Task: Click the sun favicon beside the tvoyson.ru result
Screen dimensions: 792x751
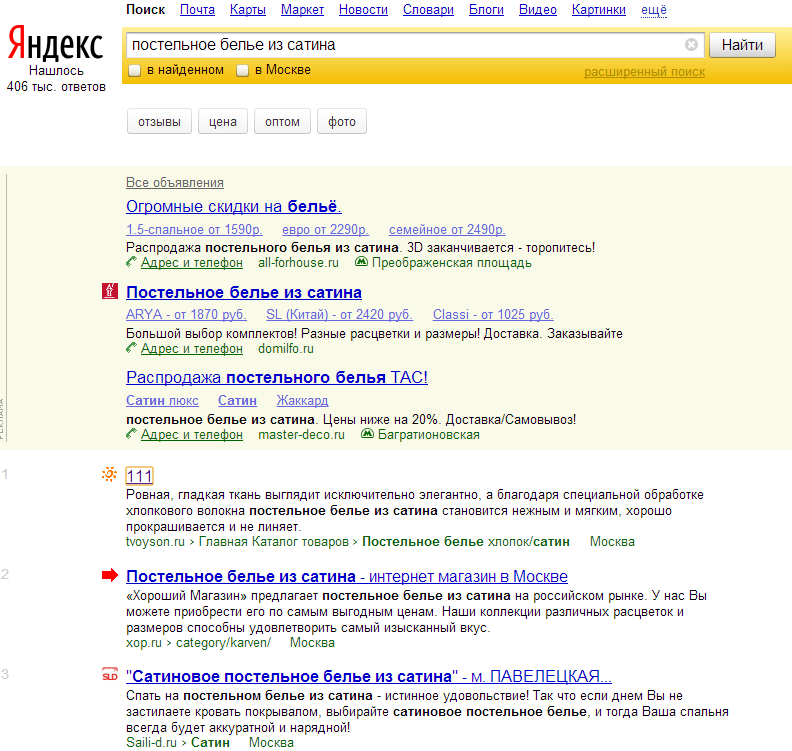Action: [x=109, y=474]
